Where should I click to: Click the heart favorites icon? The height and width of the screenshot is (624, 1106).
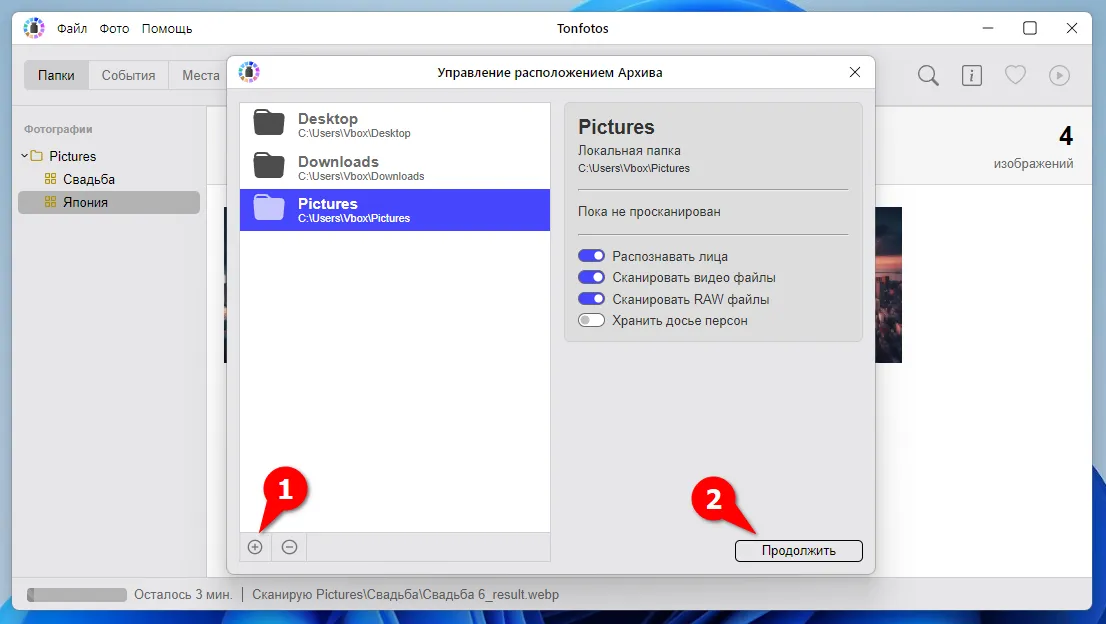pos(1015,75)
